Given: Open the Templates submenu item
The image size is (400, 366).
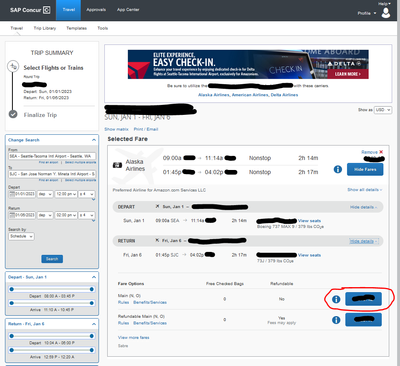Looking at the screenshot, I should 76,28.
